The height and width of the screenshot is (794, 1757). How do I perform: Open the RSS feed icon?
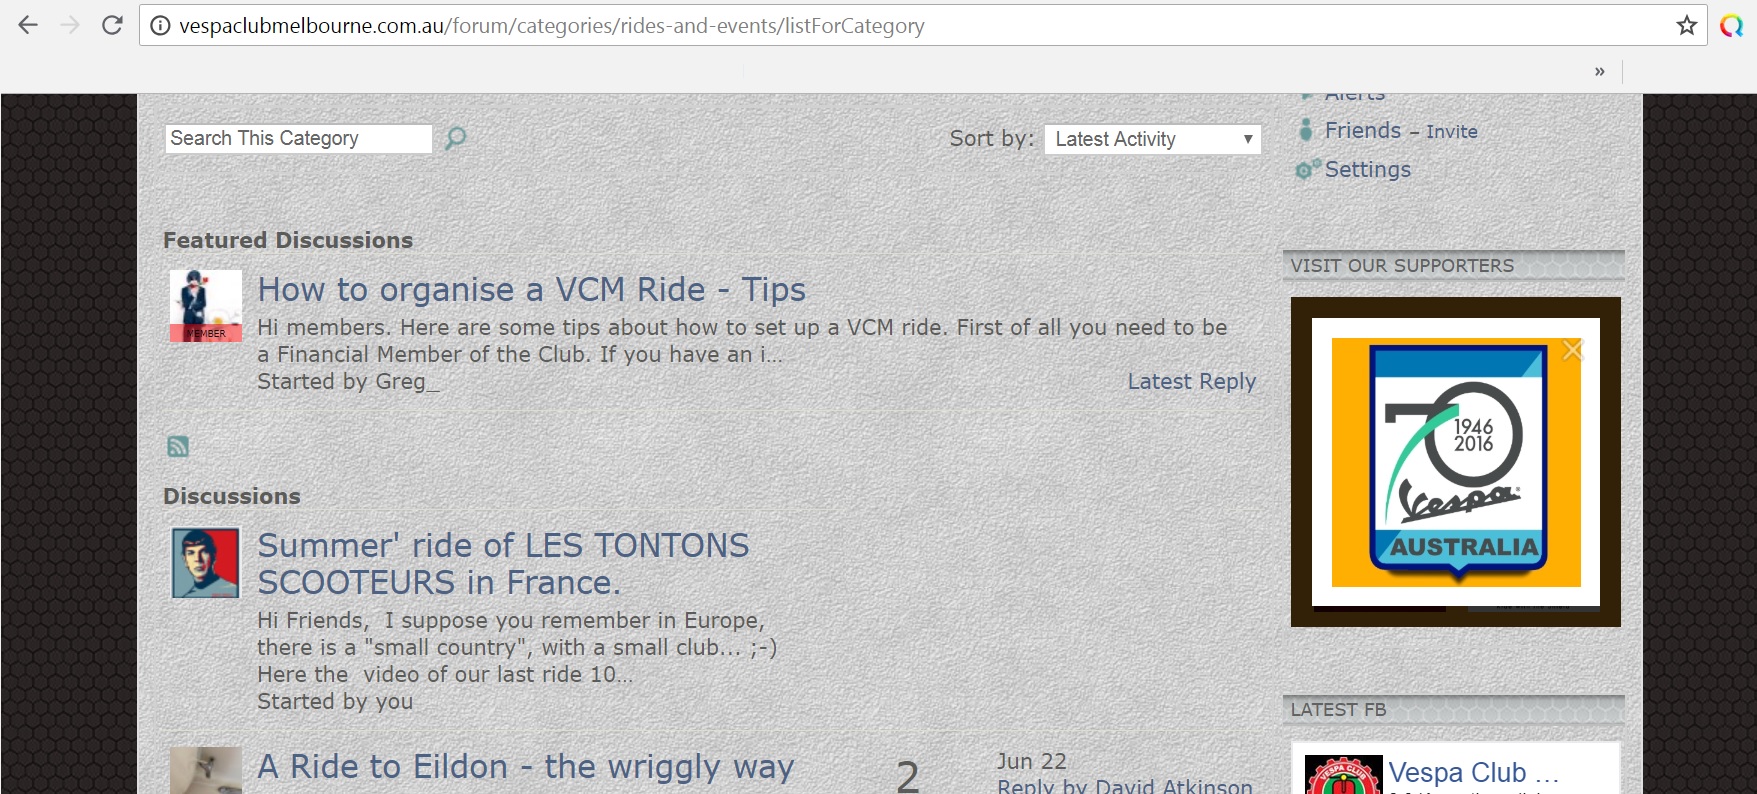[178, 446]
